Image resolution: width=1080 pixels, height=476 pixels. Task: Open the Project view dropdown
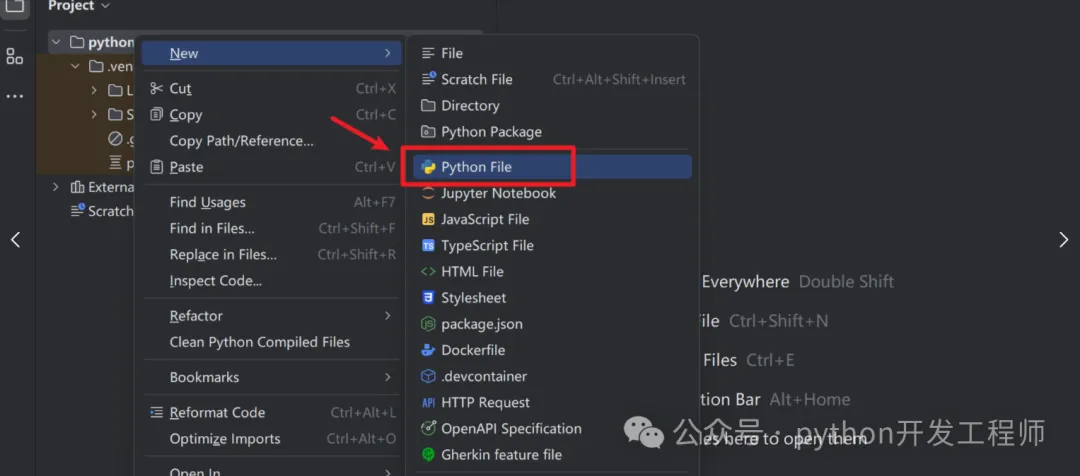pyautogui.click(x=104, y=6)
